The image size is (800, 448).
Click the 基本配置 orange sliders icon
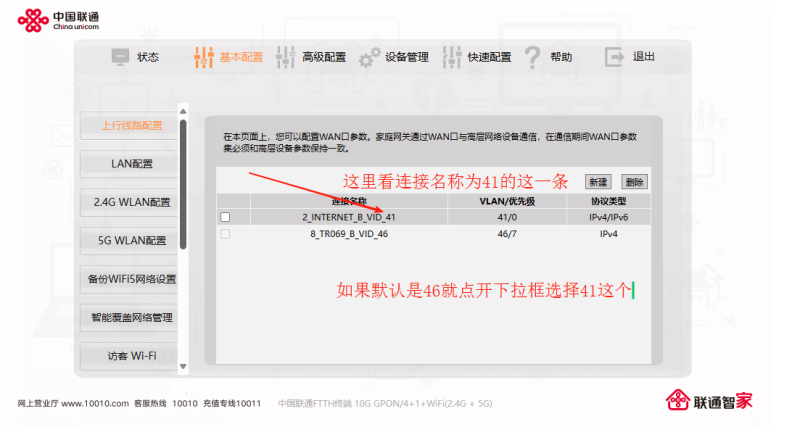tap(204, 57)
